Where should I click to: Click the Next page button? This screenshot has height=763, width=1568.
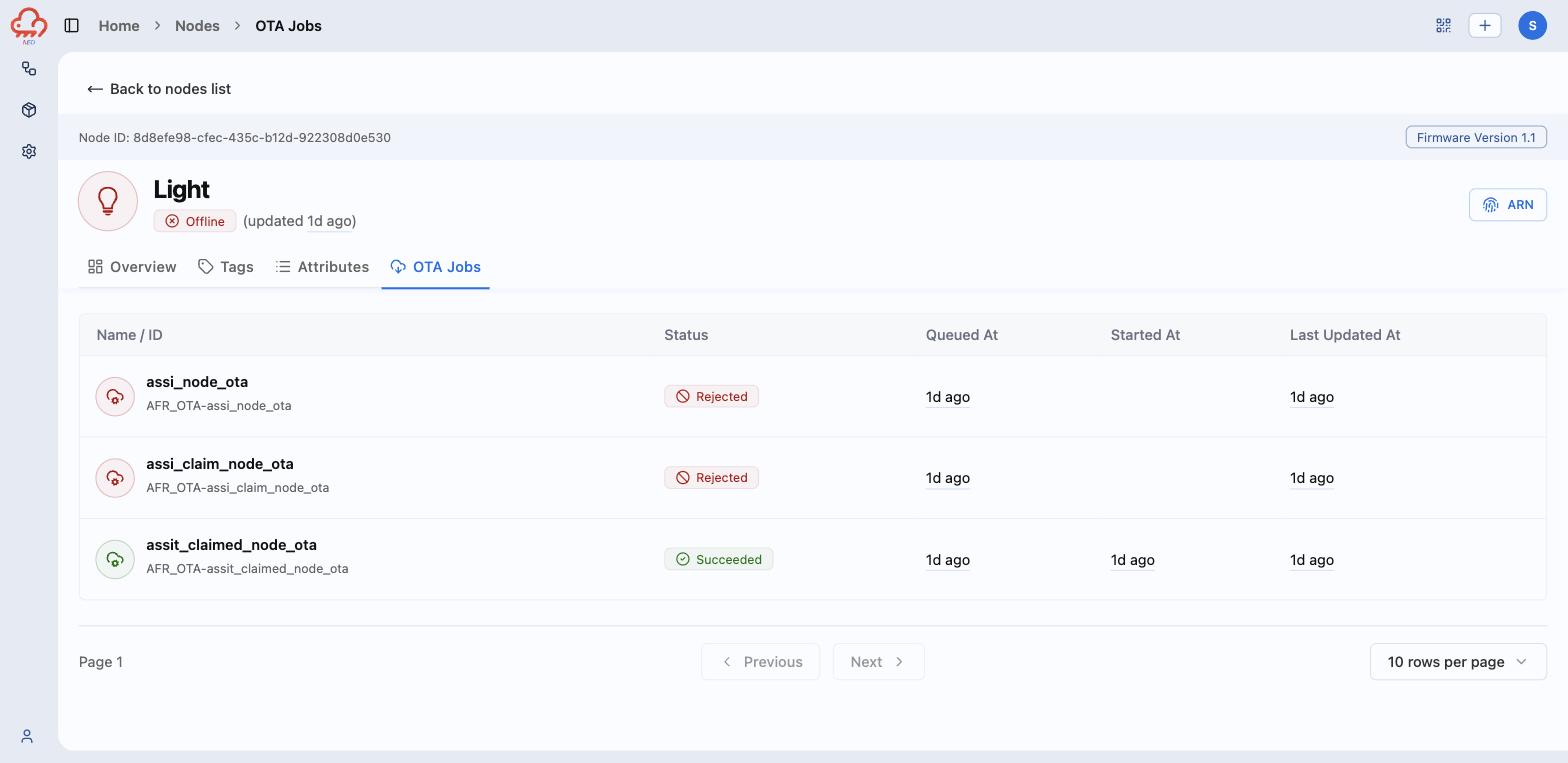point(879,662)
